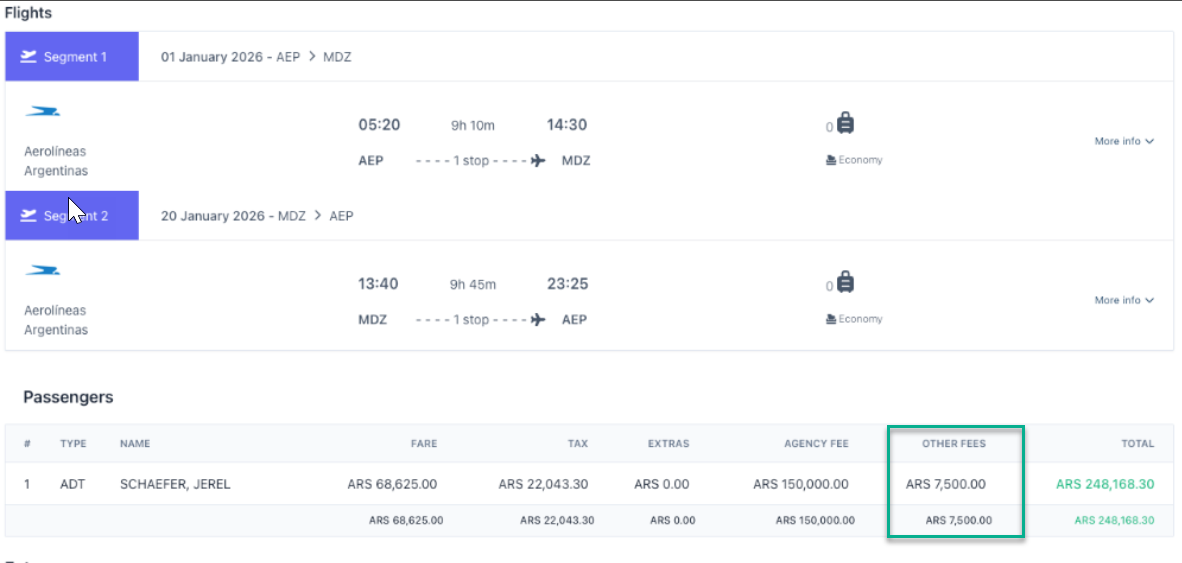This screenshot has width=1182, height=563.
Task: Click the green total ARS 248,168.30 in passenger row
Action: pos(1105,485)
